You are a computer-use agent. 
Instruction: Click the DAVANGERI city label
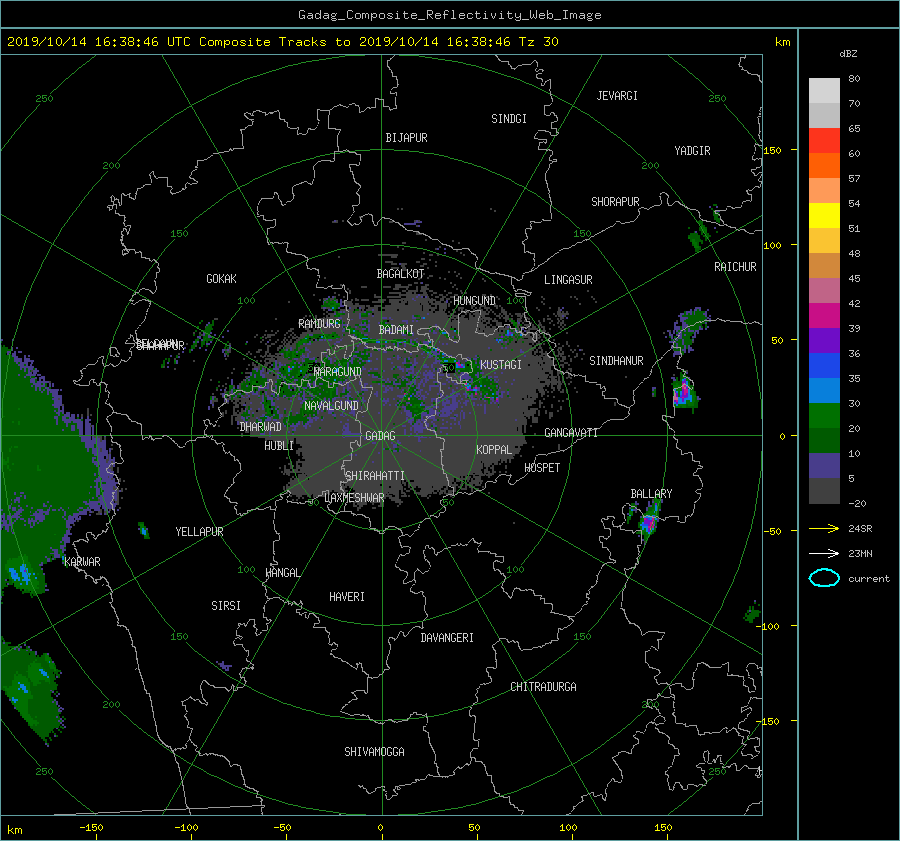(x=447, y=638)
